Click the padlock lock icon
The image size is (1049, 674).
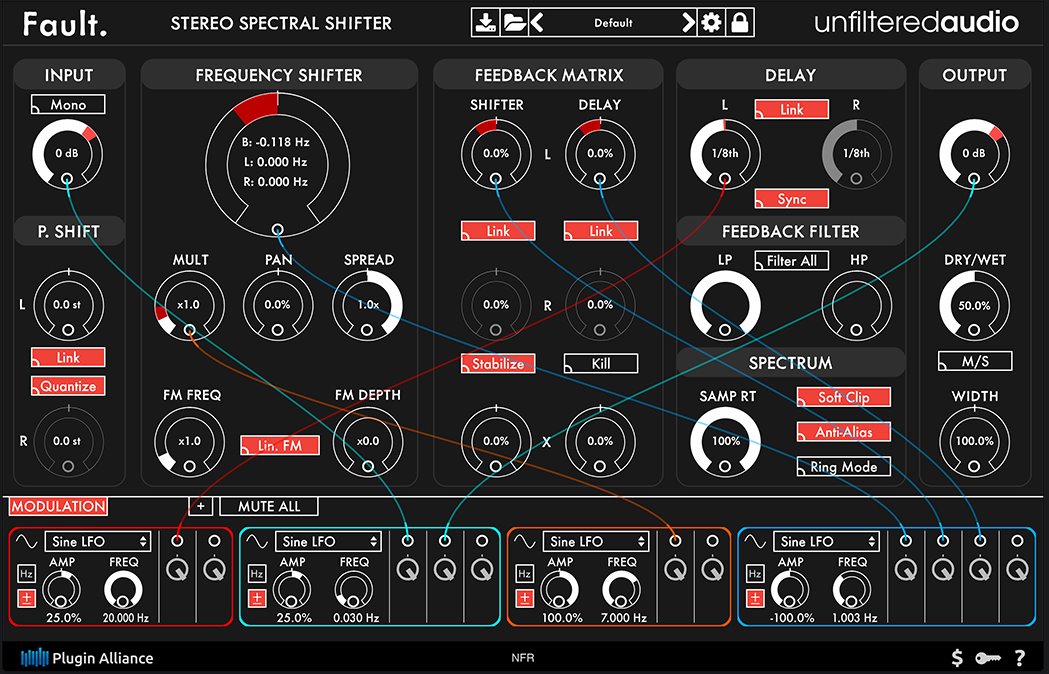[739, 23]
